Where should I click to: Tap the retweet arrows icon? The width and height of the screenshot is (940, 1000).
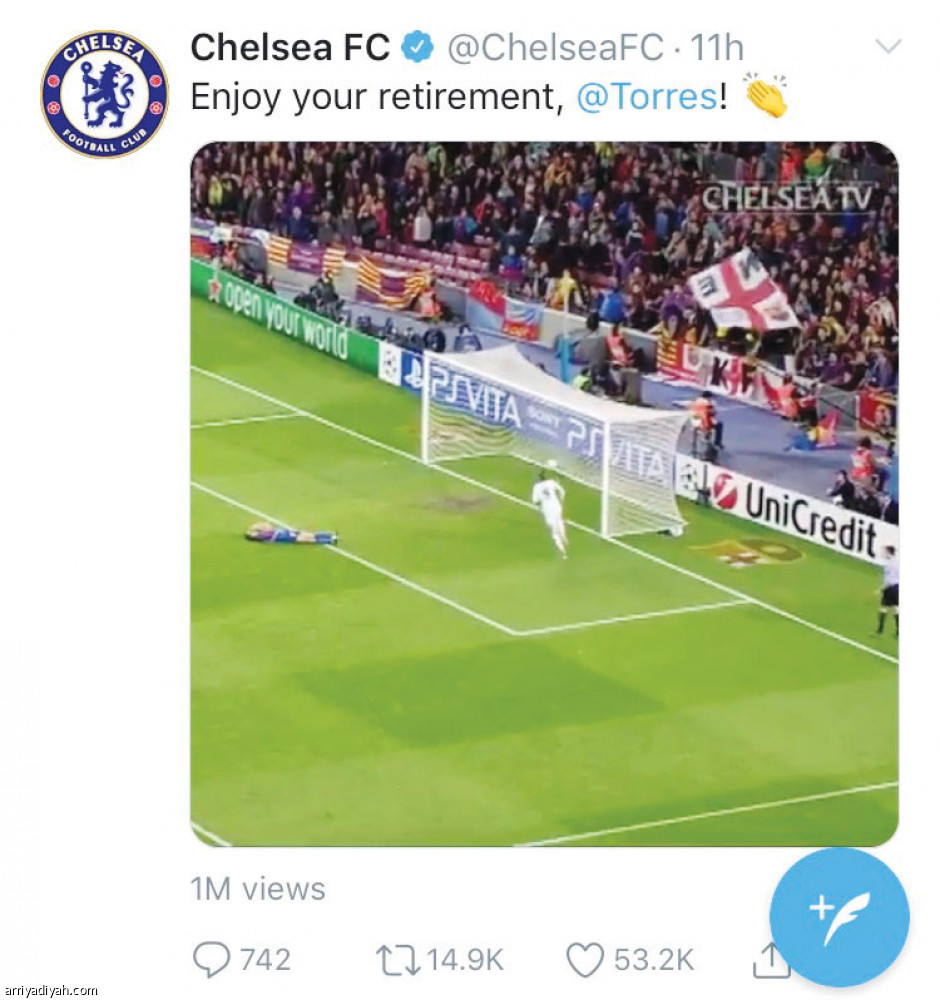point(397,961)
